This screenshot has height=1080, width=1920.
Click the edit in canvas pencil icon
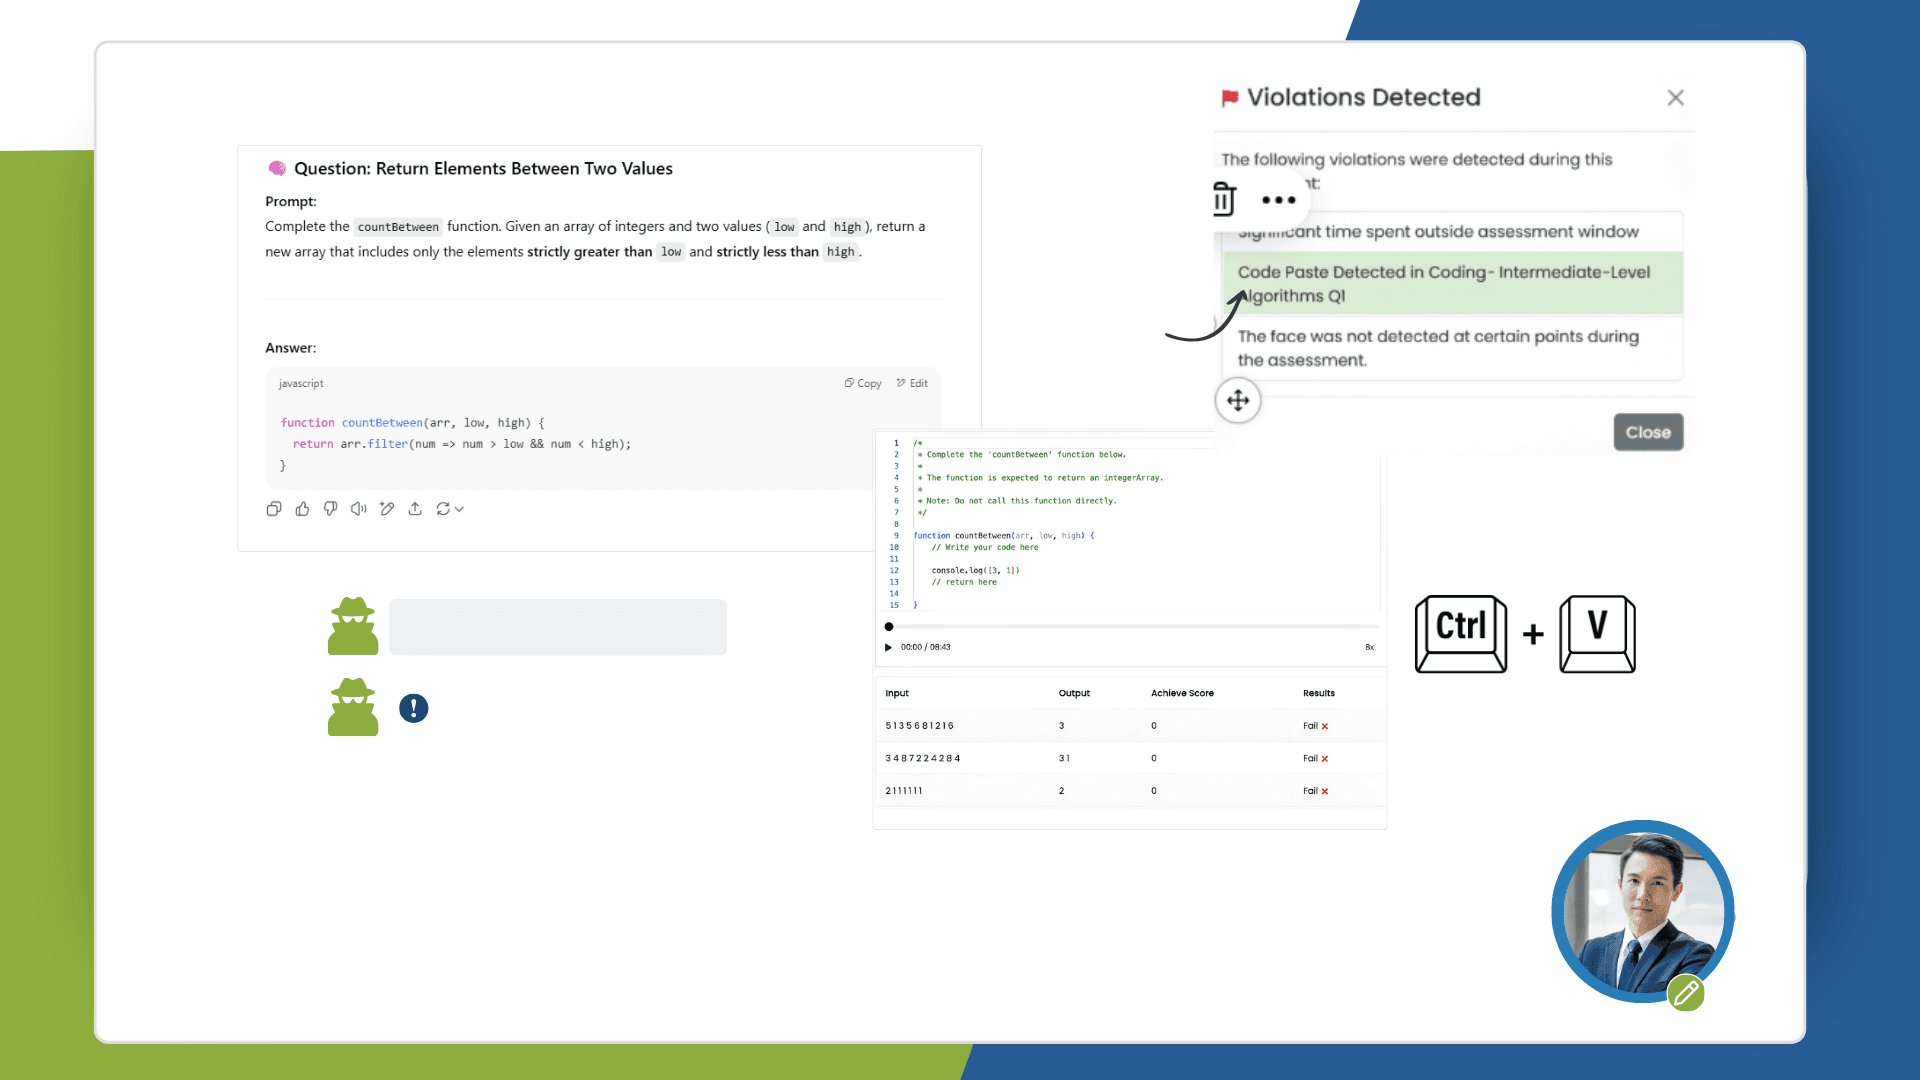(x=387, y=509)
